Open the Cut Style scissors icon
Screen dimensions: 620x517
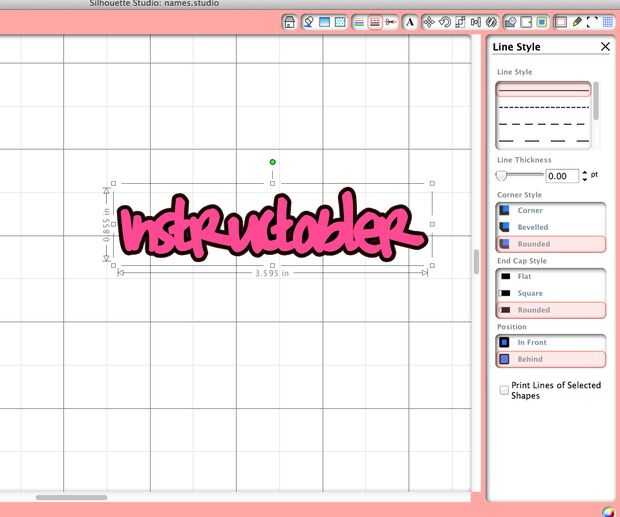tap(391, 22)
